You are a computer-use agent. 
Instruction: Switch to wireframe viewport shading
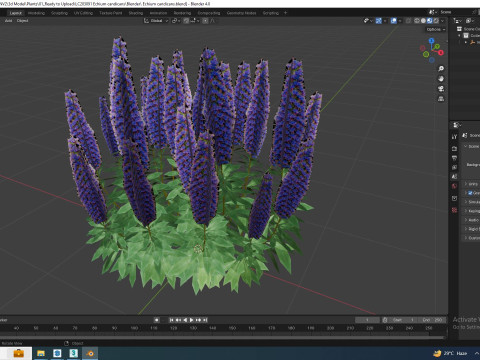[417, 21]
